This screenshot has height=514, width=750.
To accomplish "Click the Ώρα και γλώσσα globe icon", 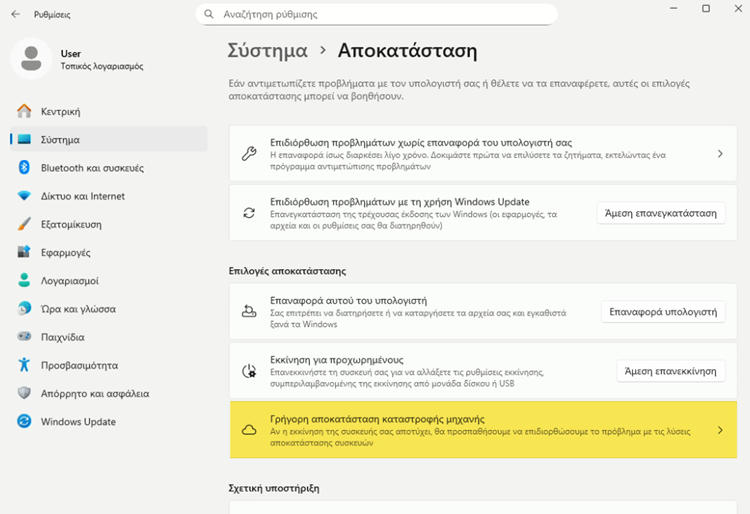I will tap(24, 308).
